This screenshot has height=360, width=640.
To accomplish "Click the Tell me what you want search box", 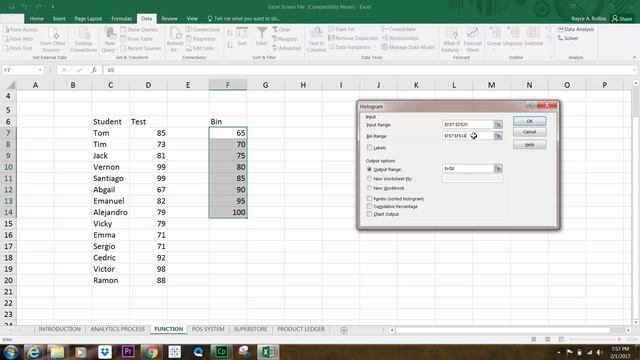I will (x=244, y=19).
